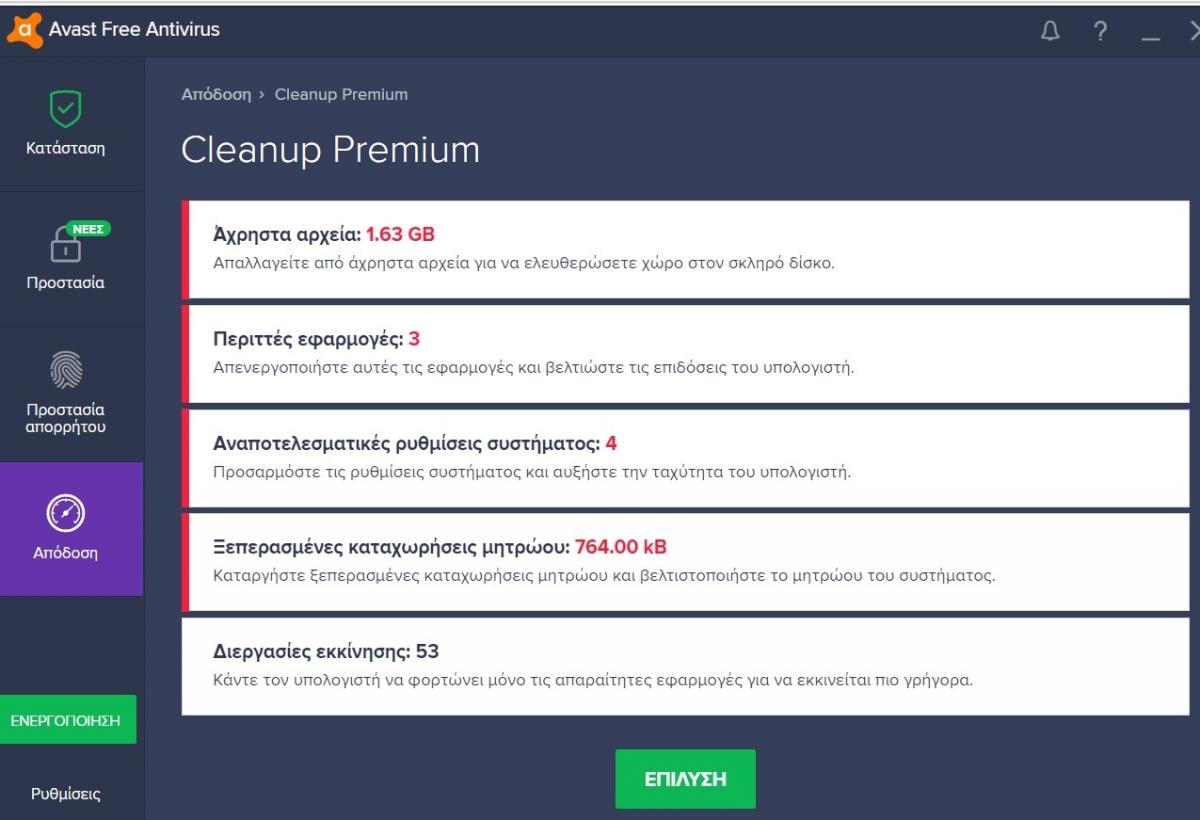Expand Αναποτελεσματικές ρυθμίσεις συστήματος row
Viewport: 1200px width, 820px height.
(x=685, y=457)
